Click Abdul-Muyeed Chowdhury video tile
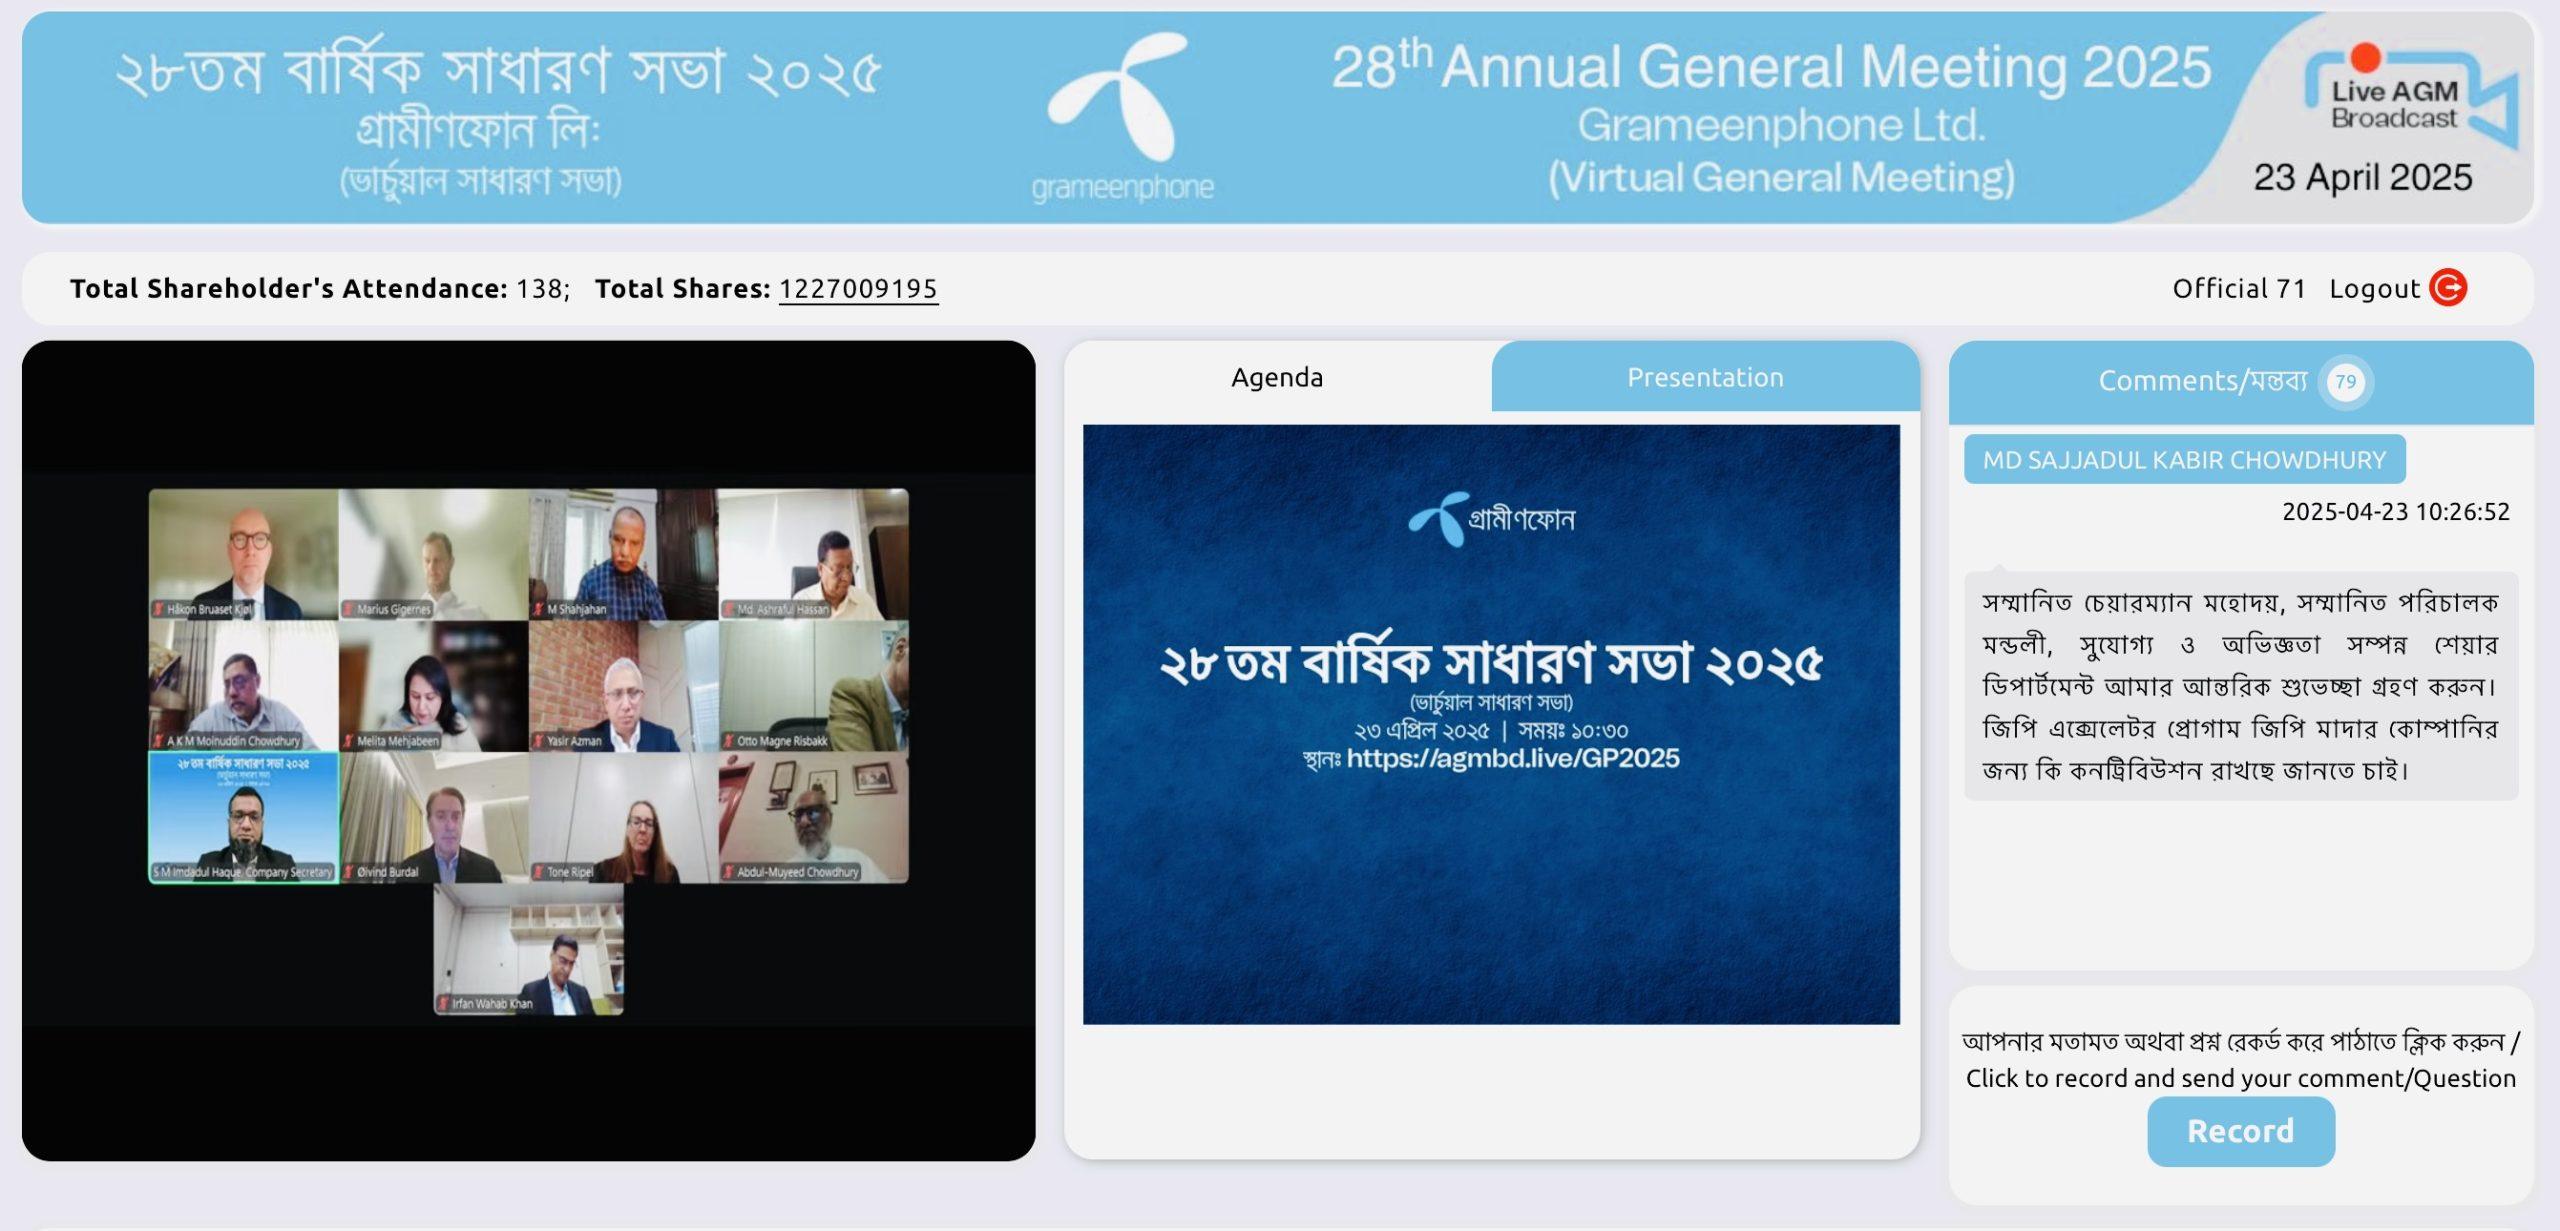The width and height of the screenshot is (2560, 1231). pyautogui.click(x=813, y=817)
